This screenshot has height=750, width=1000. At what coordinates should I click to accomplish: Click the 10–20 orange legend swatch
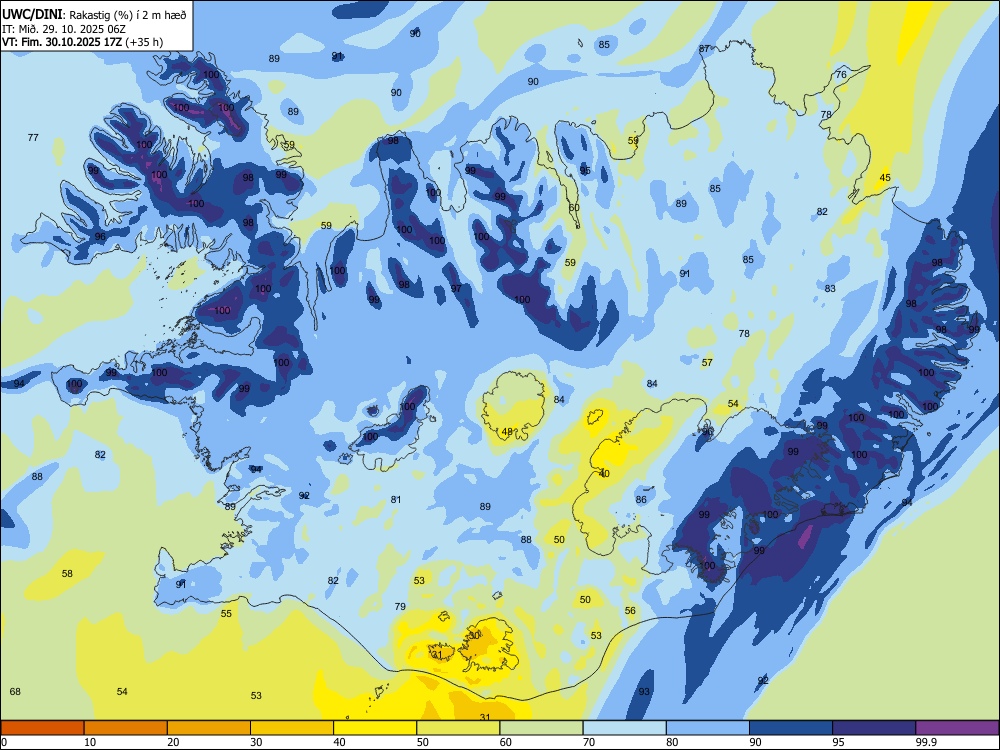click(x=126, y=728)
